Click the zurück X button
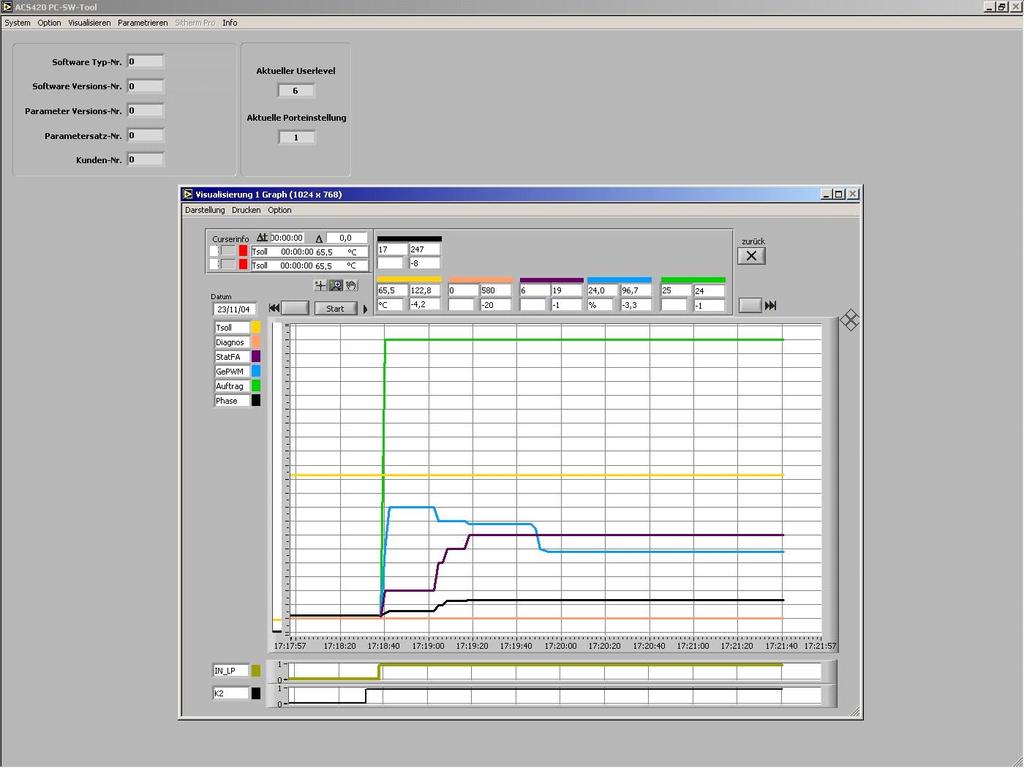This screenshot has width=1024, height=768. click(751, 256)
